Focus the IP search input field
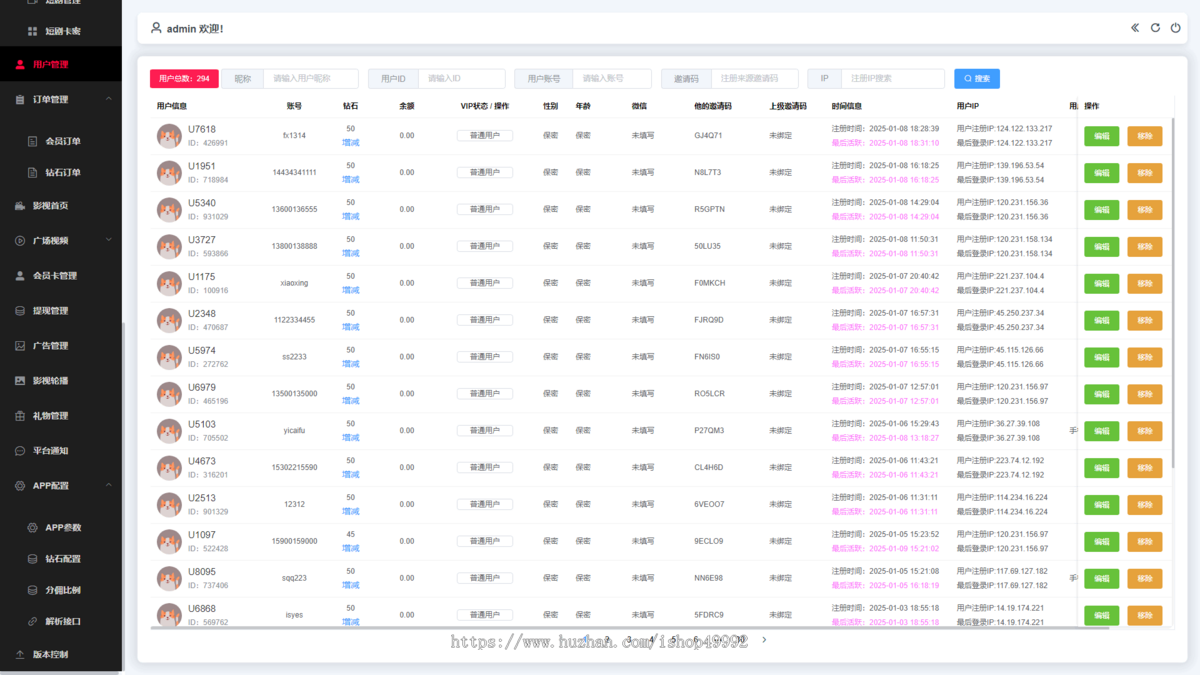 [x=893, y=79]
